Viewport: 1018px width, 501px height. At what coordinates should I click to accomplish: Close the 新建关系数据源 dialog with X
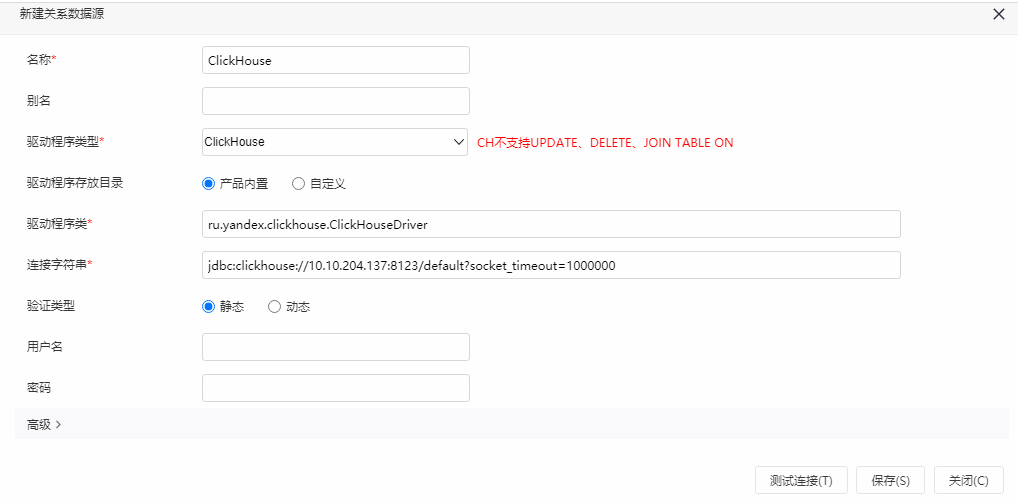tap(999, 14)
